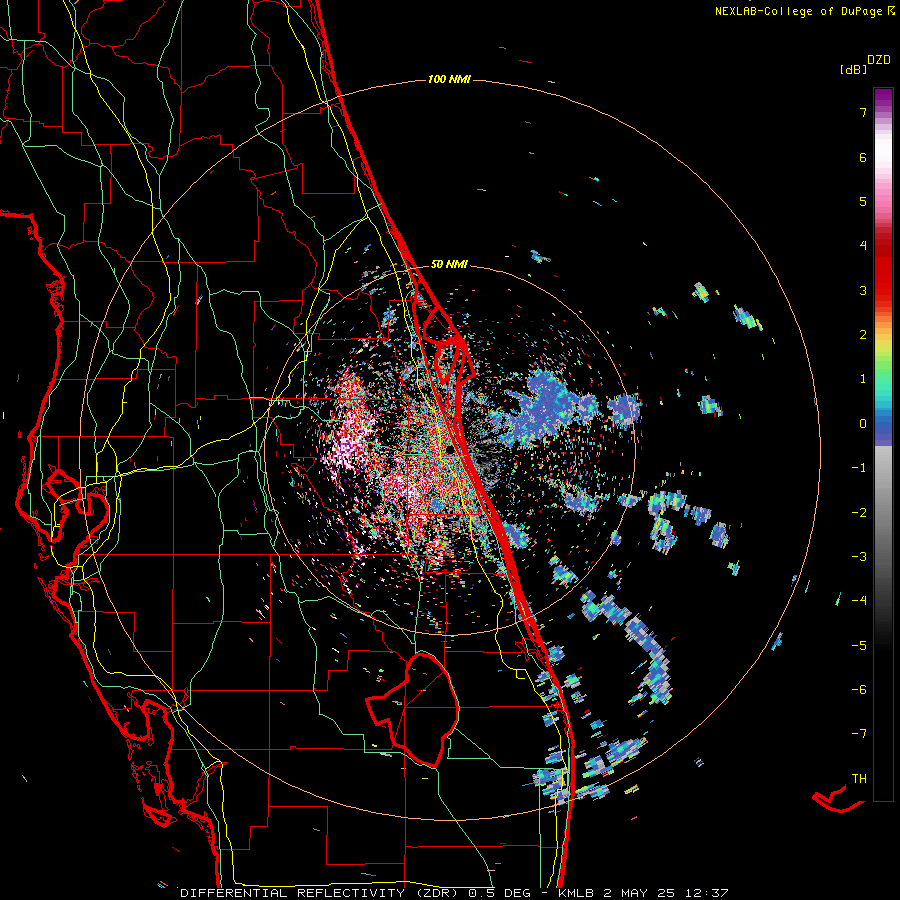Select the -7 value on color scale
Image resolution: width=900 pixels, height=900 pixels.
(859, 734)
